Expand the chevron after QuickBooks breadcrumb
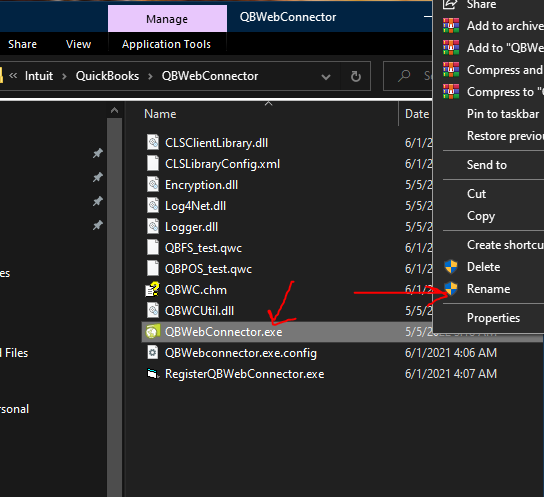The height and width of the screenshot is (497, 544). pyautogui.click(x=150, y=76)
